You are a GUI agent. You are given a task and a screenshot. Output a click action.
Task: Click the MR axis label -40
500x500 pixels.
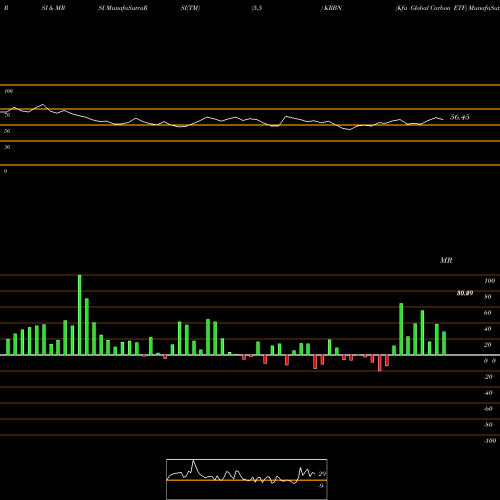click(488, 393)
